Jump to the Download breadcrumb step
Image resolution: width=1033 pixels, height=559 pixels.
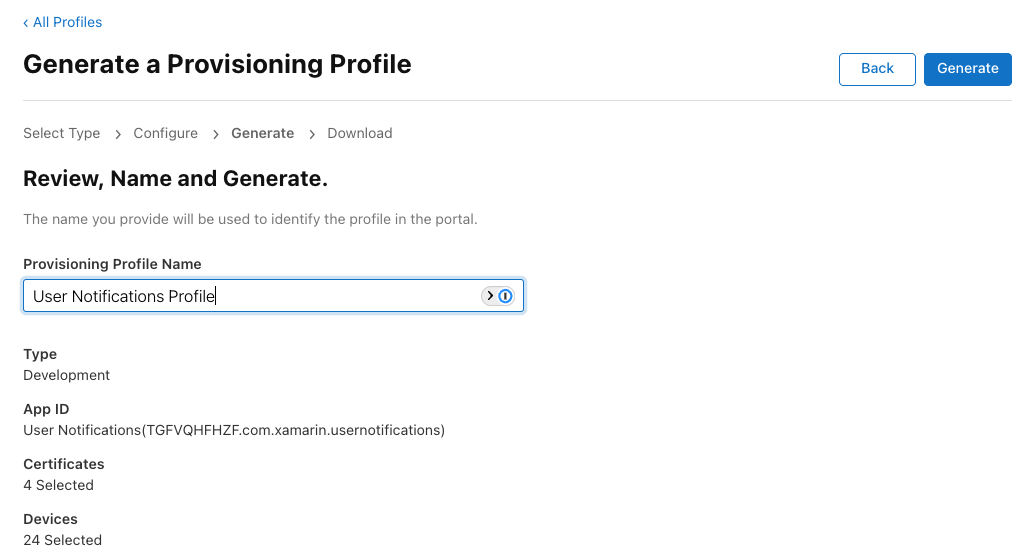point(360,133)
